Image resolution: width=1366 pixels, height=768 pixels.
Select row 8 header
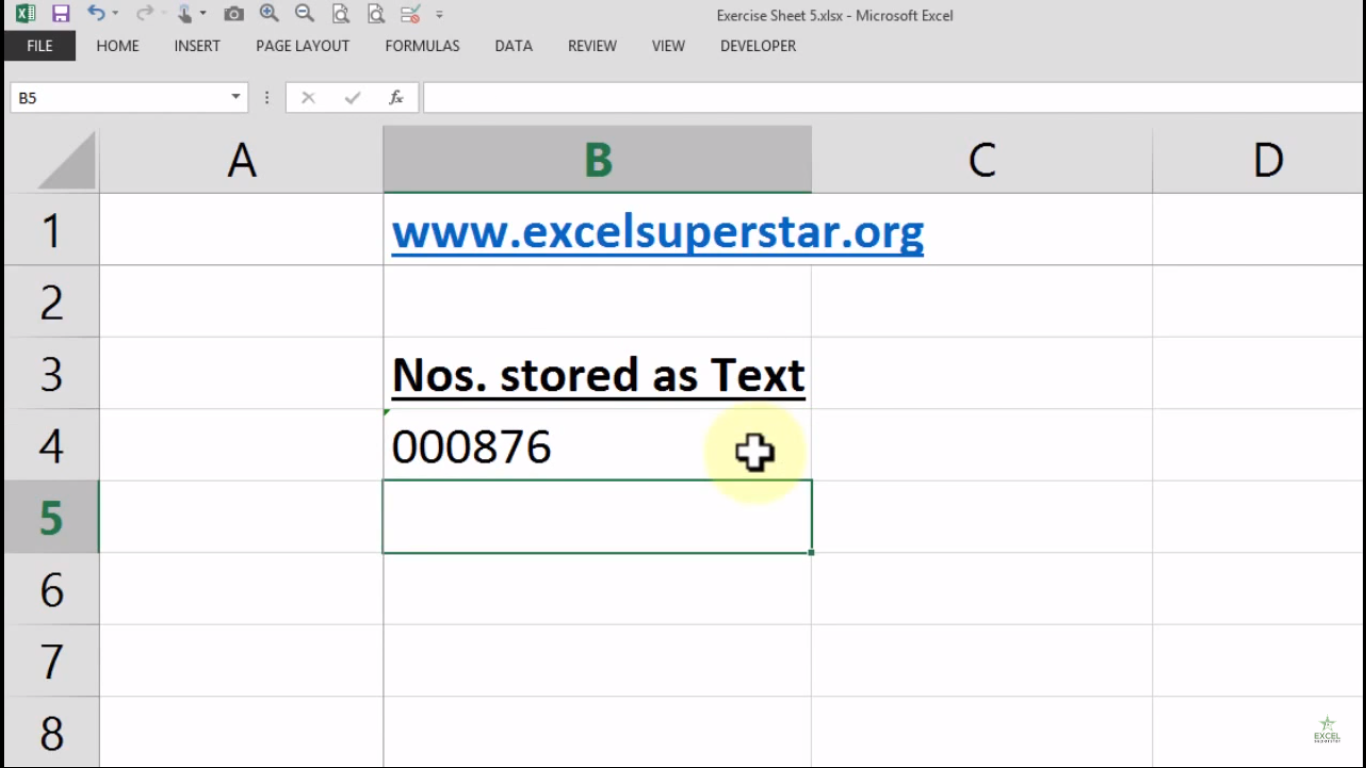click(51, 733)
